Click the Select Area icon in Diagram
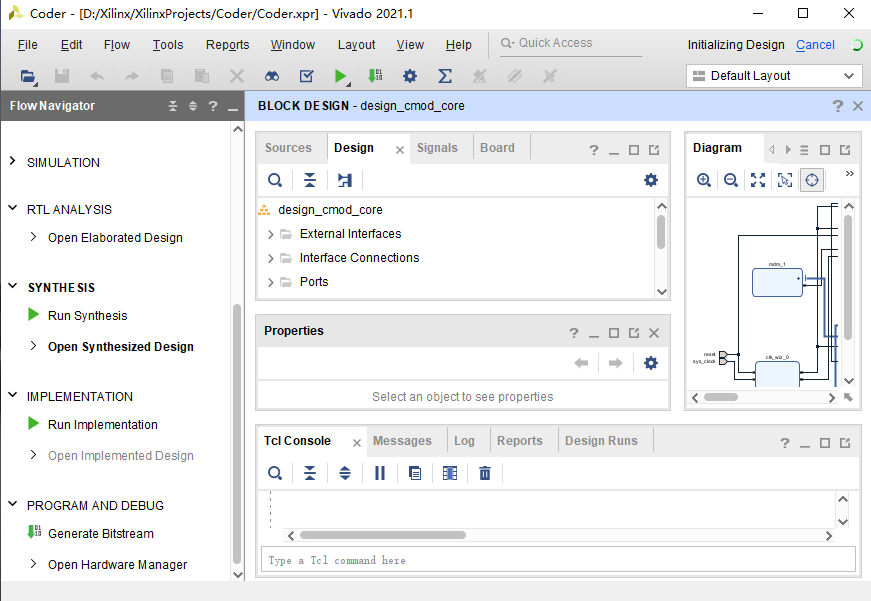Image resolution: width=871 pixels, height=601 pixels. [x=785, y=180]
